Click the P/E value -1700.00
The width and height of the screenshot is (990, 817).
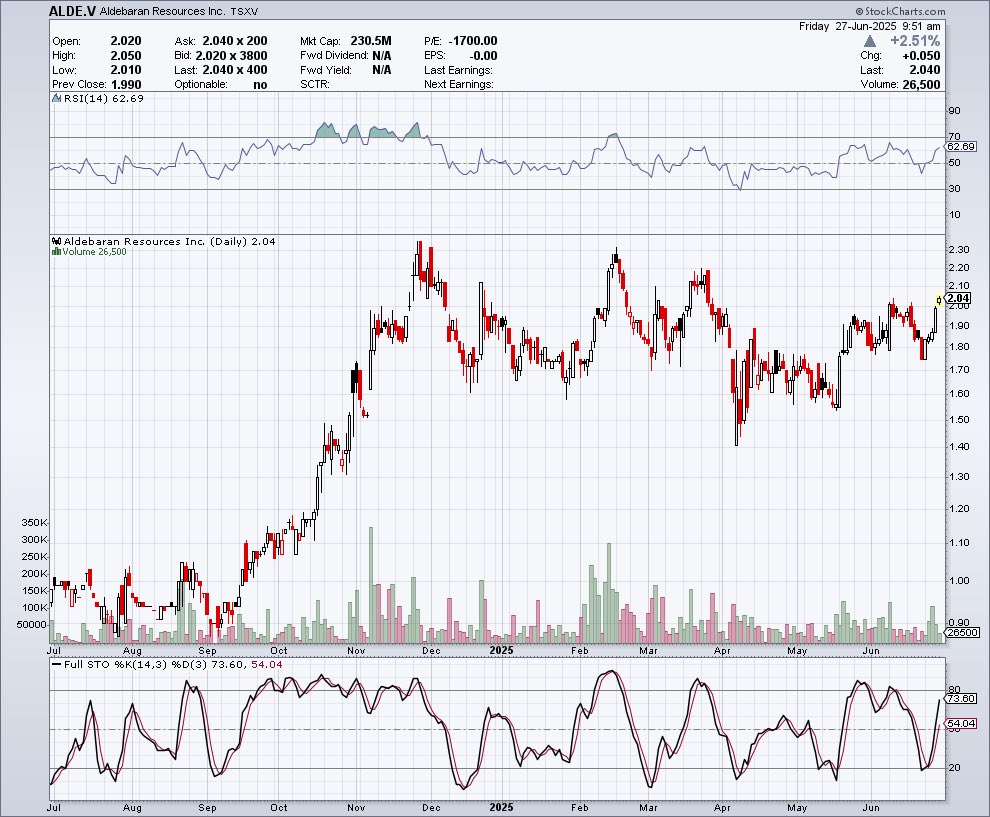[x=473, y=41]
